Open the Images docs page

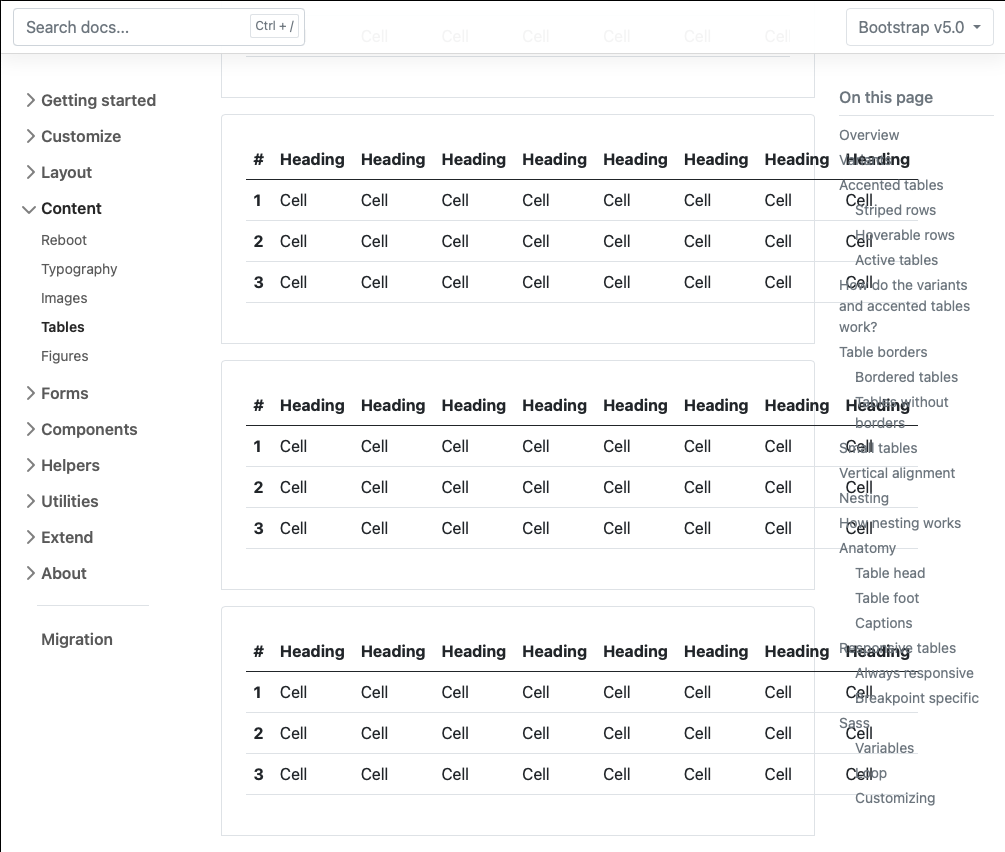point(64,297)
